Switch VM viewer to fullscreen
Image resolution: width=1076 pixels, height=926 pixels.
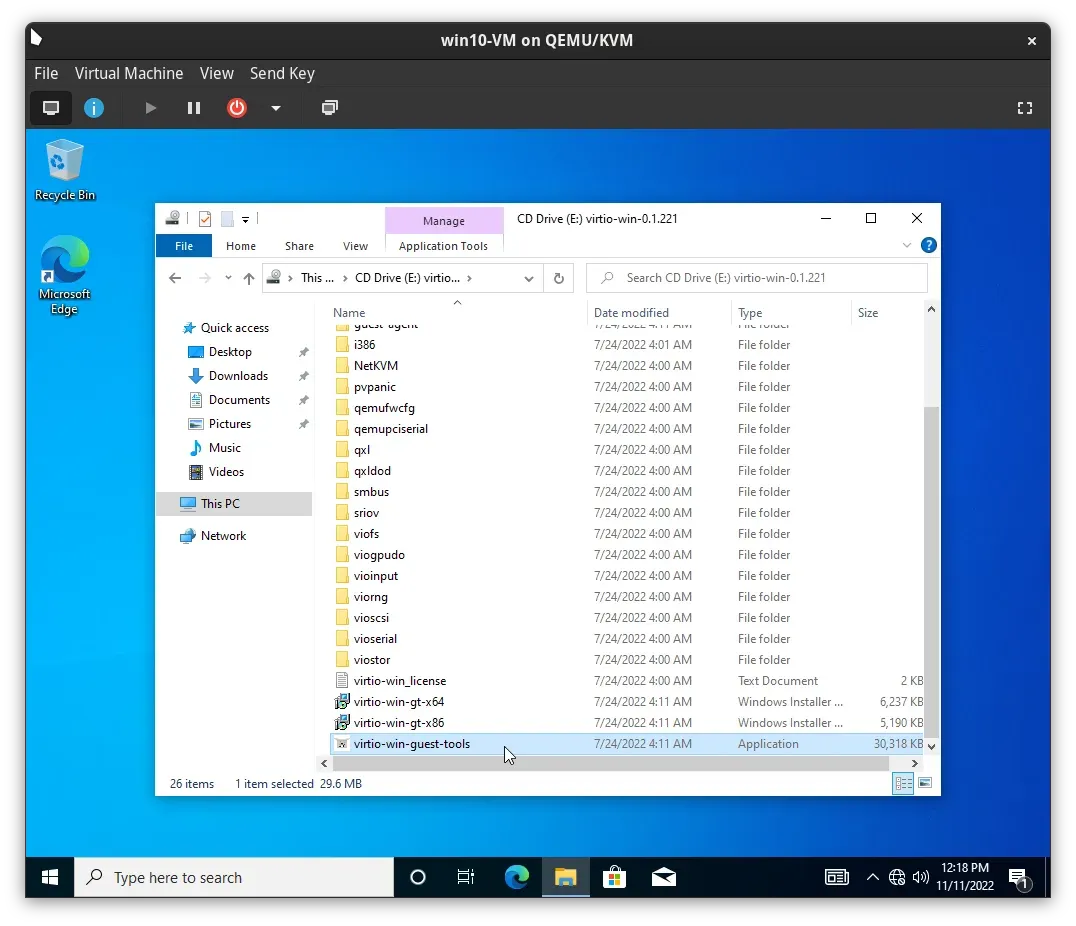tap(1025, 108)
